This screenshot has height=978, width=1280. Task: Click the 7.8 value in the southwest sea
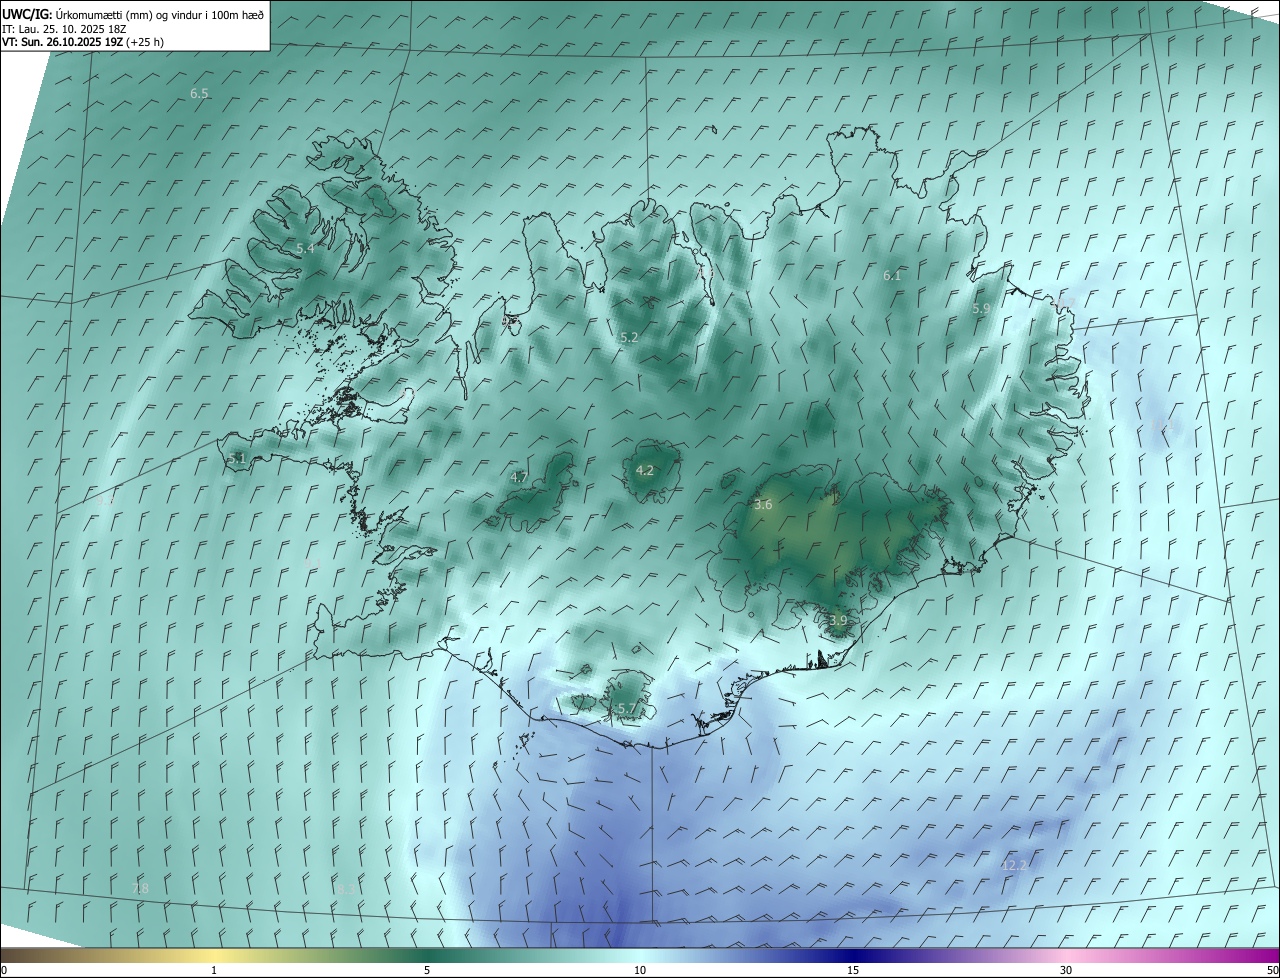[140, 888]
